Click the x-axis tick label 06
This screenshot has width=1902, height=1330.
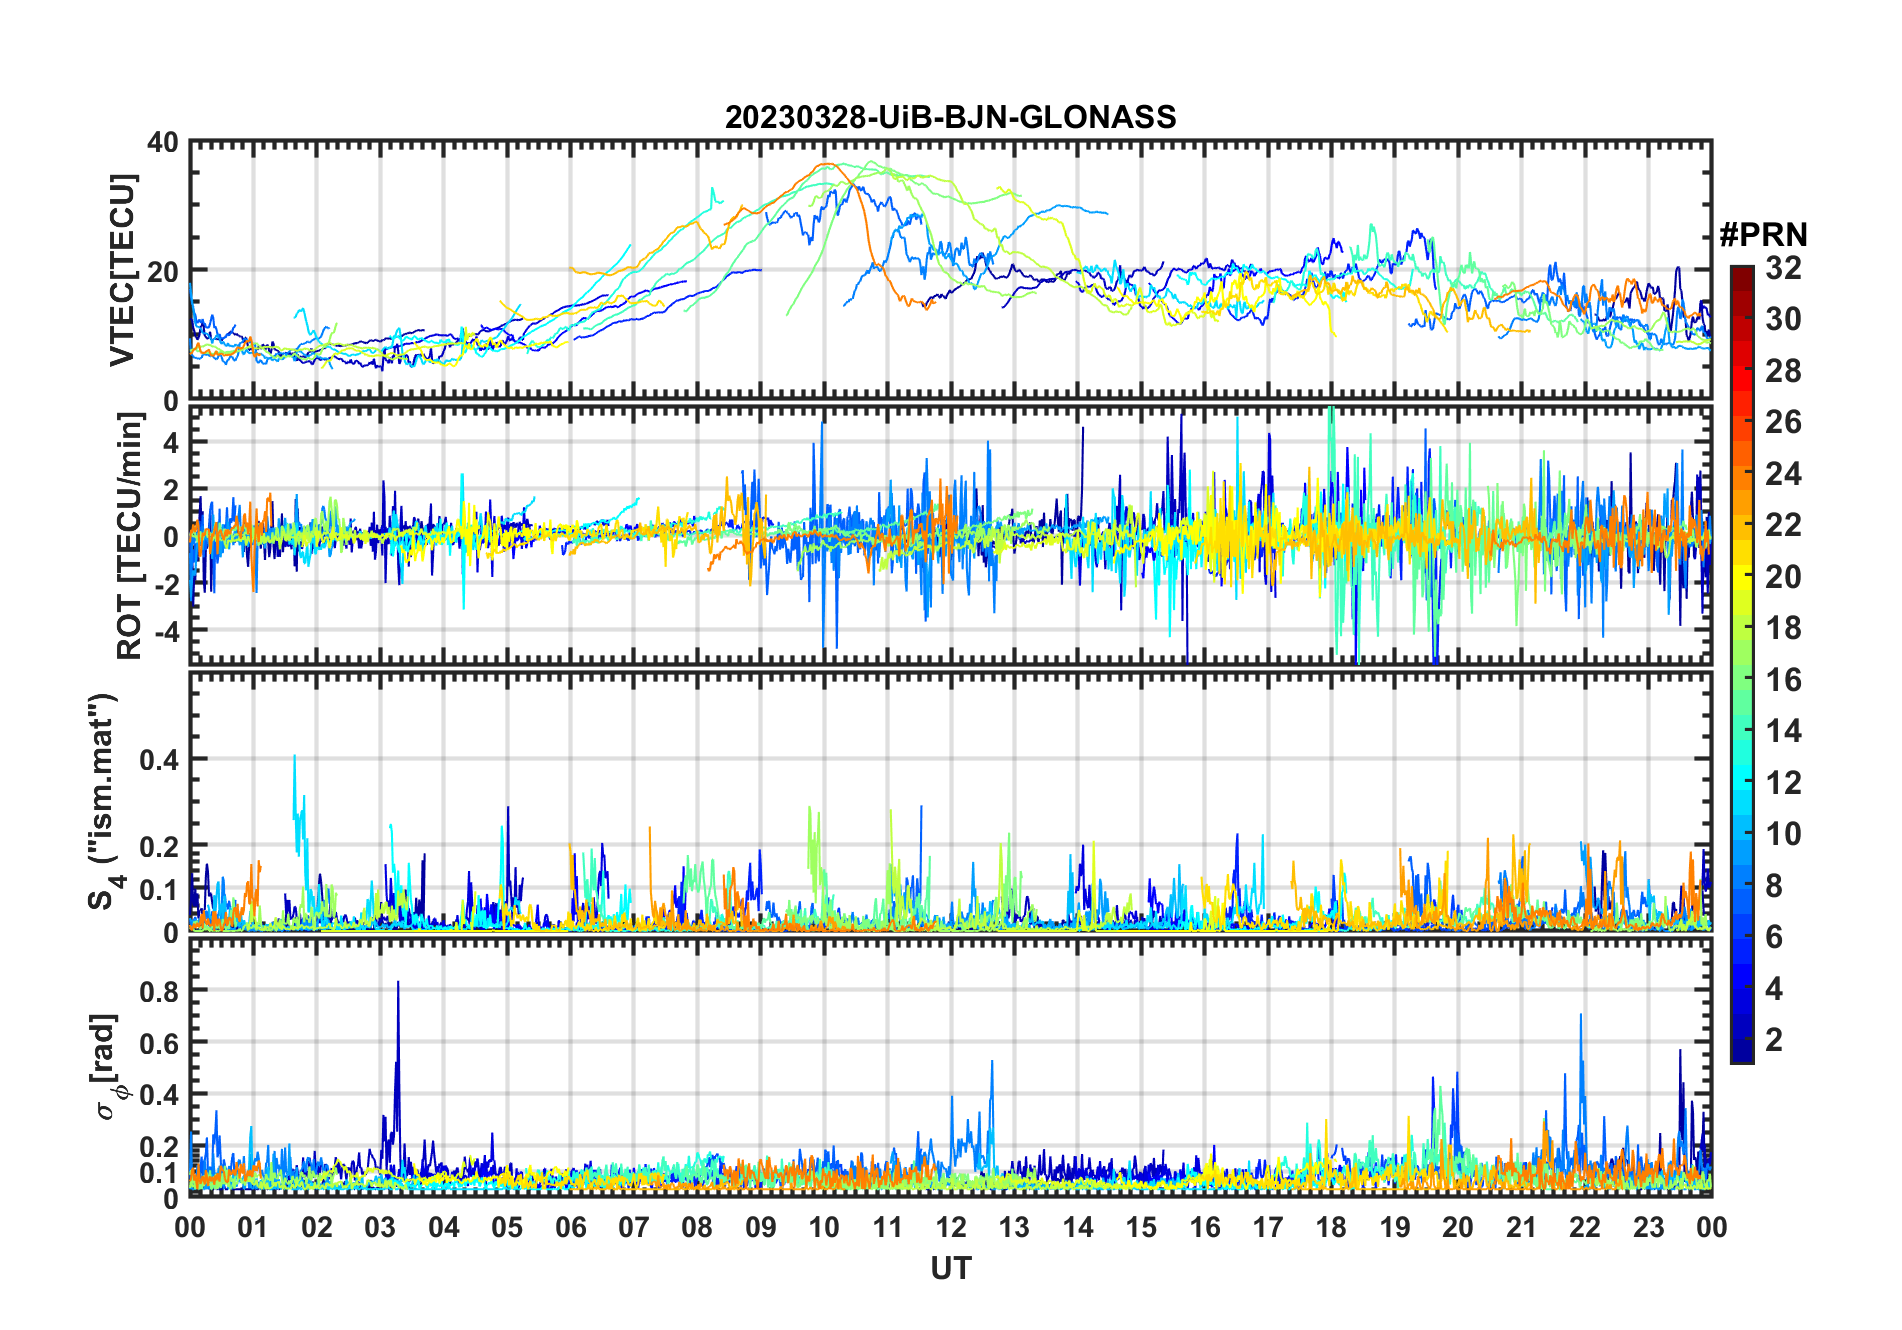pyautogui.click(x=570, y=1227)
